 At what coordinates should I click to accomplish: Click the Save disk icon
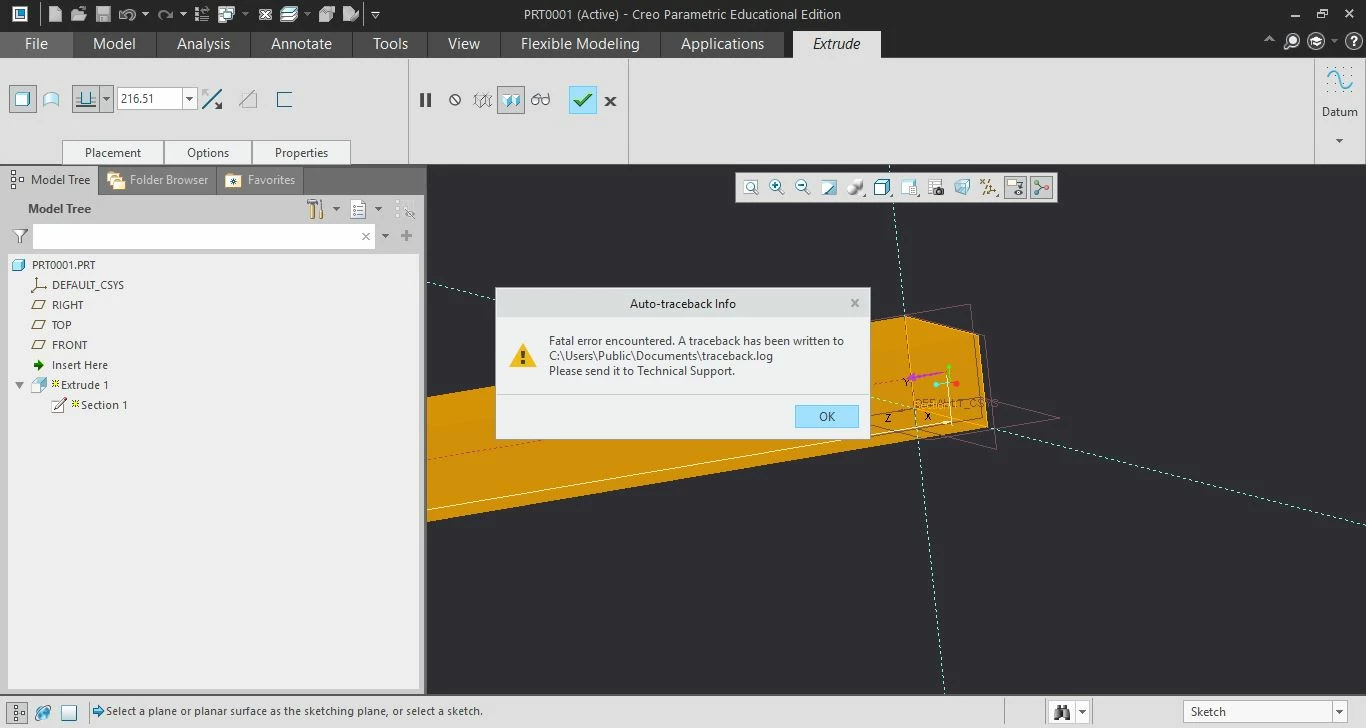point(103,14)
